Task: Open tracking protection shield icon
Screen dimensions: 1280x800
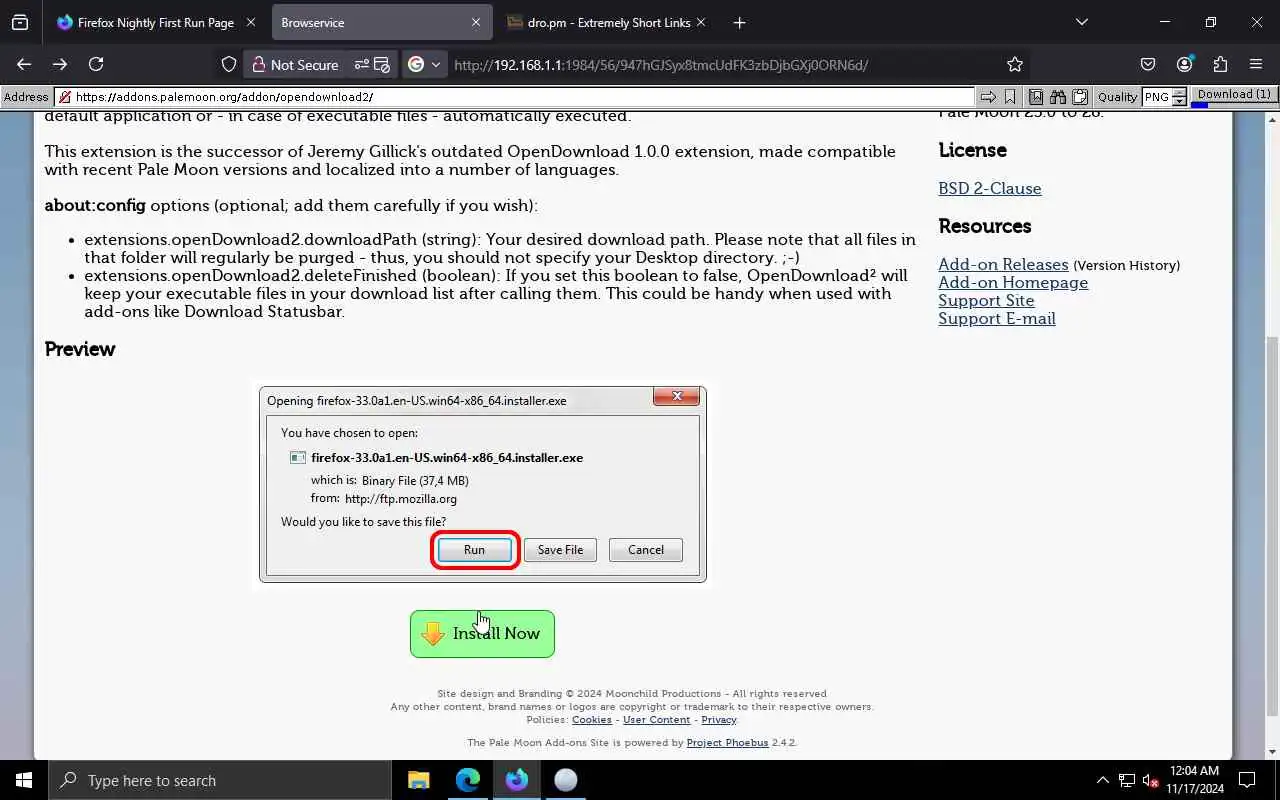Action: [229, 64]
